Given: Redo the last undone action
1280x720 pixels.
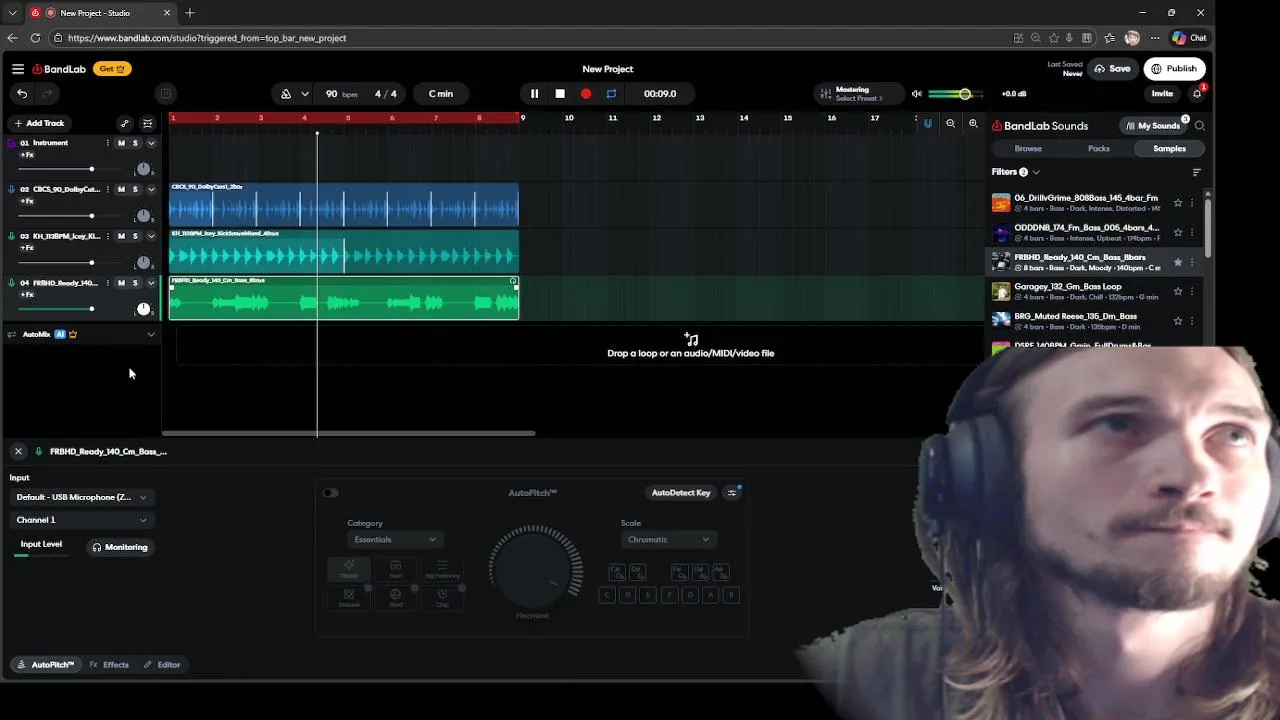Looking at the screenshot, I should click(47, 93).
